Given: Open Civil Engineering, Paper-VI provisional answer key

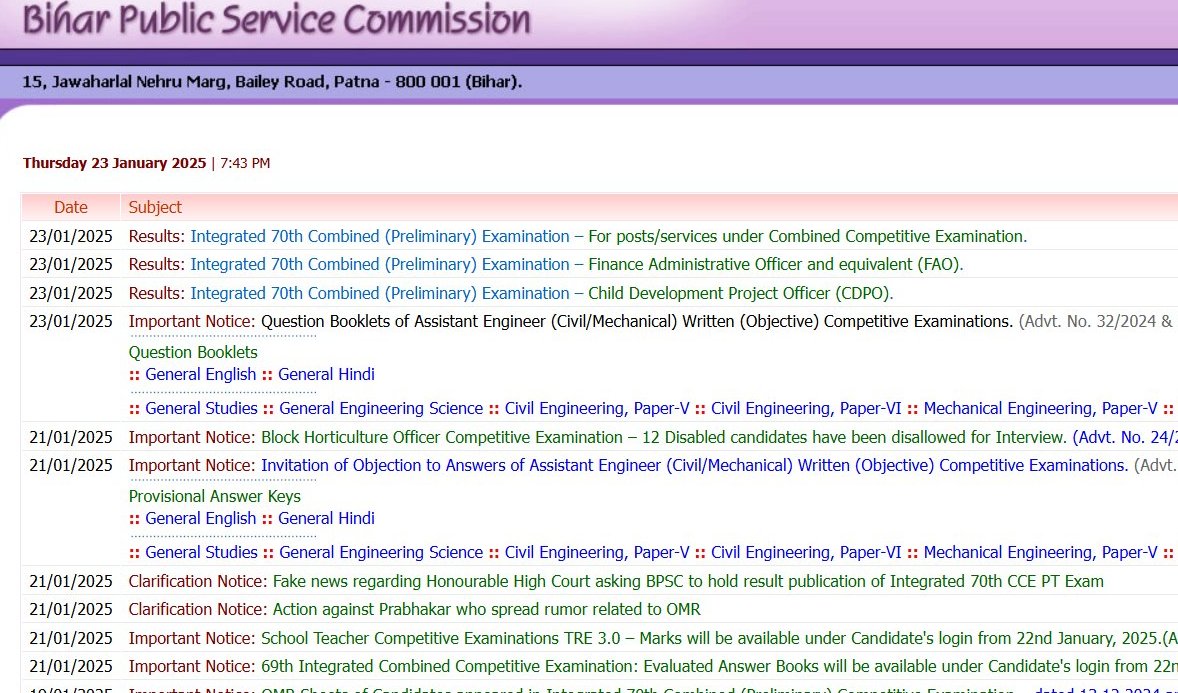Looking at the screenshot, I should pos(806,552).
